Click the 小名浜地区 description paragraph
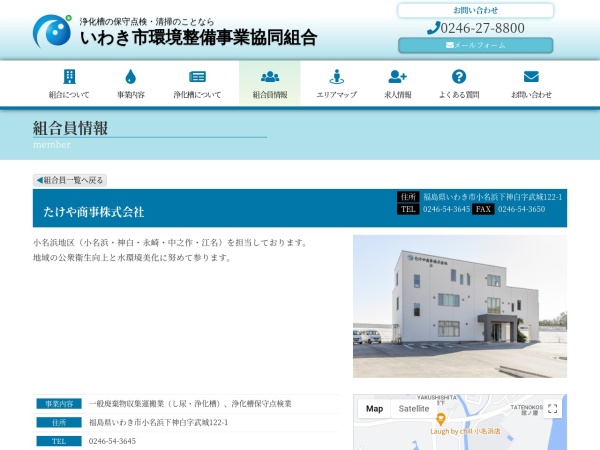This screenshot has width=600, height=450. 171,250
